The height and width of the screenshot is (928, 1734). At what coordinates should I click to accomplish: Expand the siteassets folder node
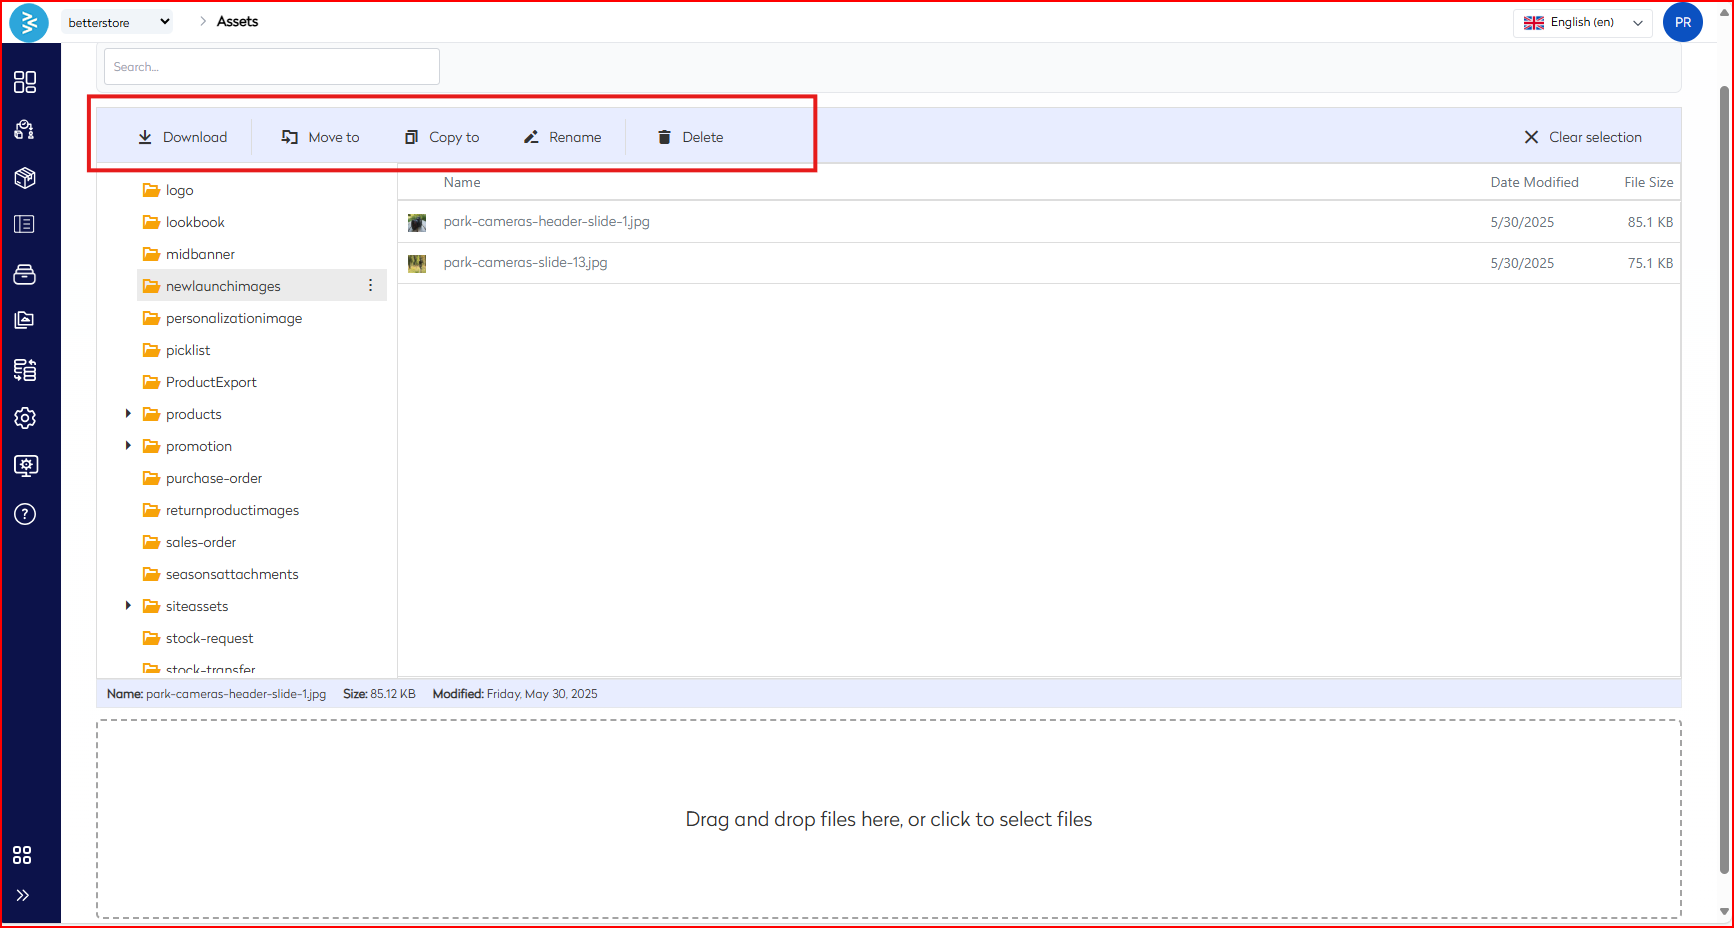tap(128, 606)
